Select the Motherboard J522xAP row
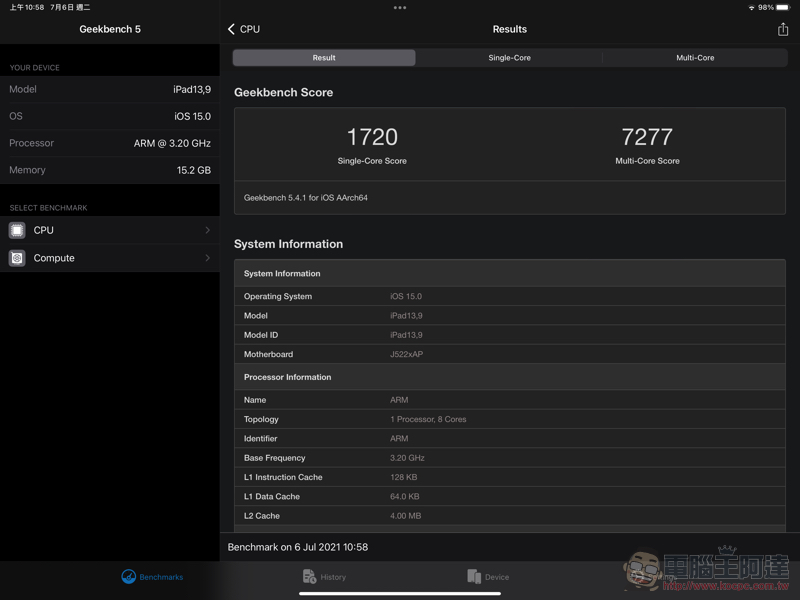The height and width of the screenshot is (600, 800). 509,354
